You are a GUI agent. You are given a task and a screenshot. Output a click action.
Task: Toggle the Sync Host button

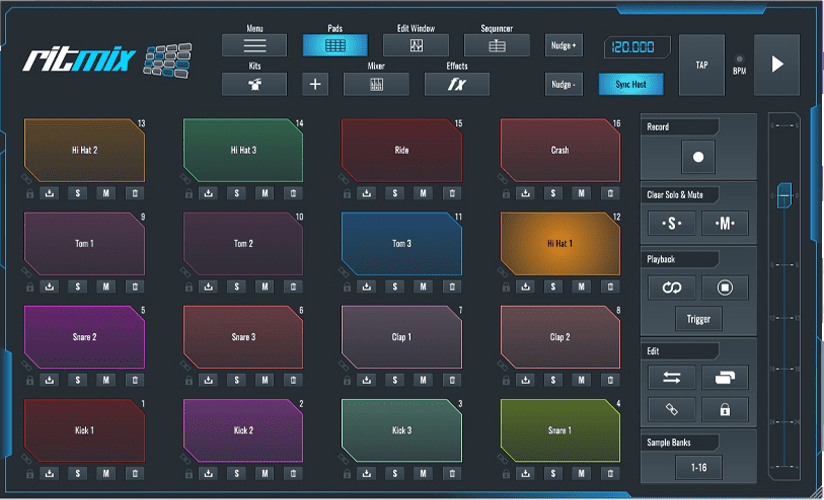[631, 84]
